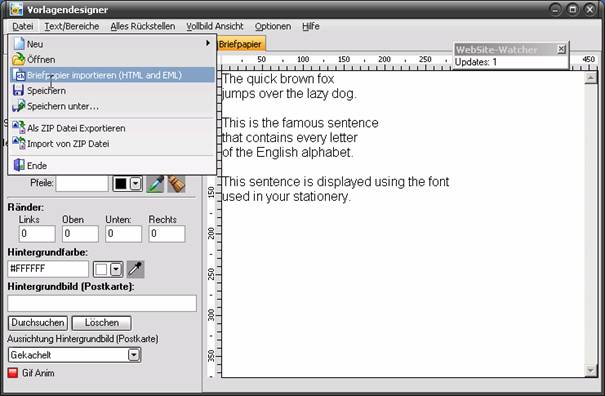
Task: Click the Neu document icon
Action: [19, 44]
